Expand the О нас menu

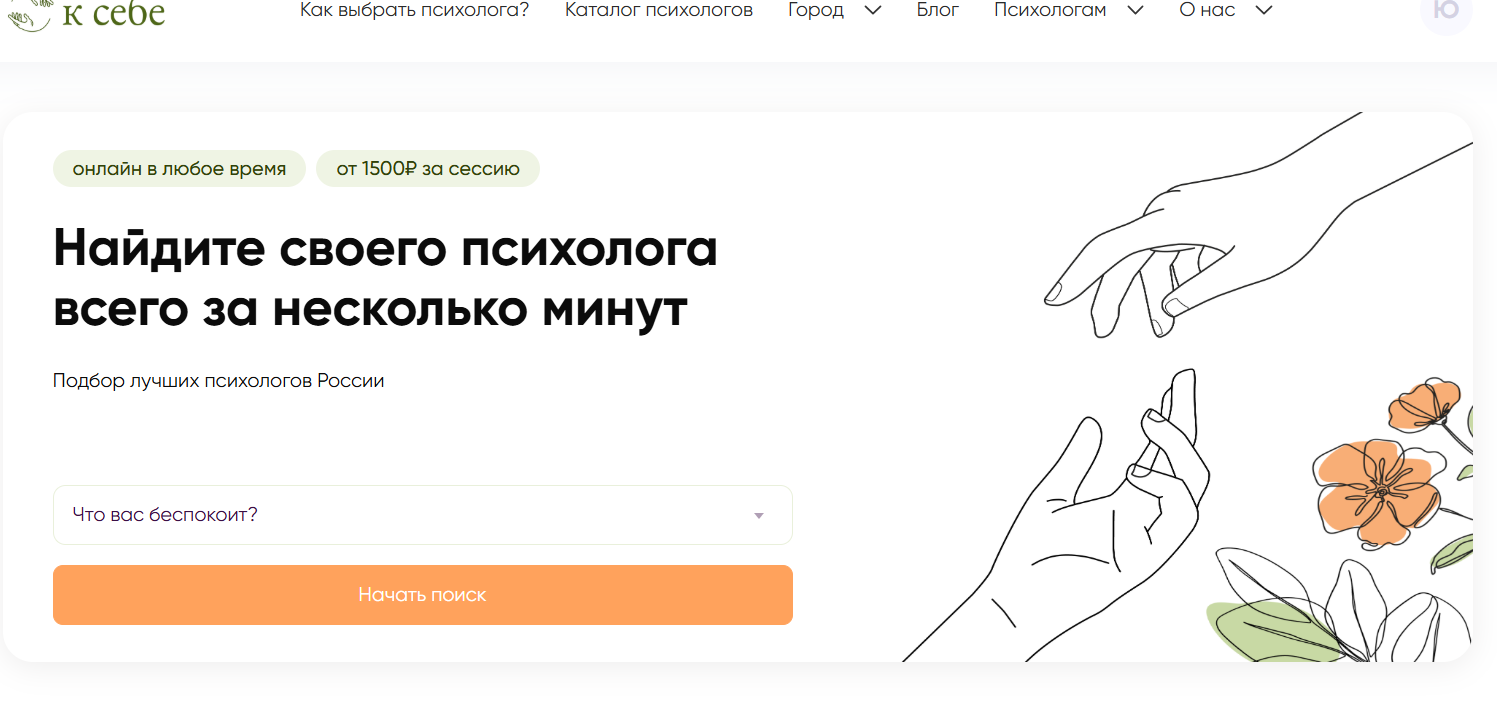point(1226,11)
